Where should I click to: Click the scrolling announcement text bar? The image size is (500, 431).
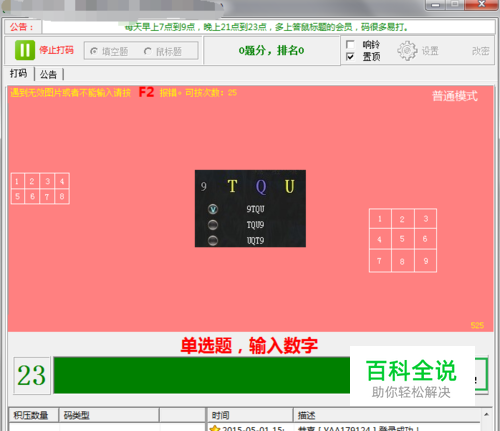tap(268, 27)
